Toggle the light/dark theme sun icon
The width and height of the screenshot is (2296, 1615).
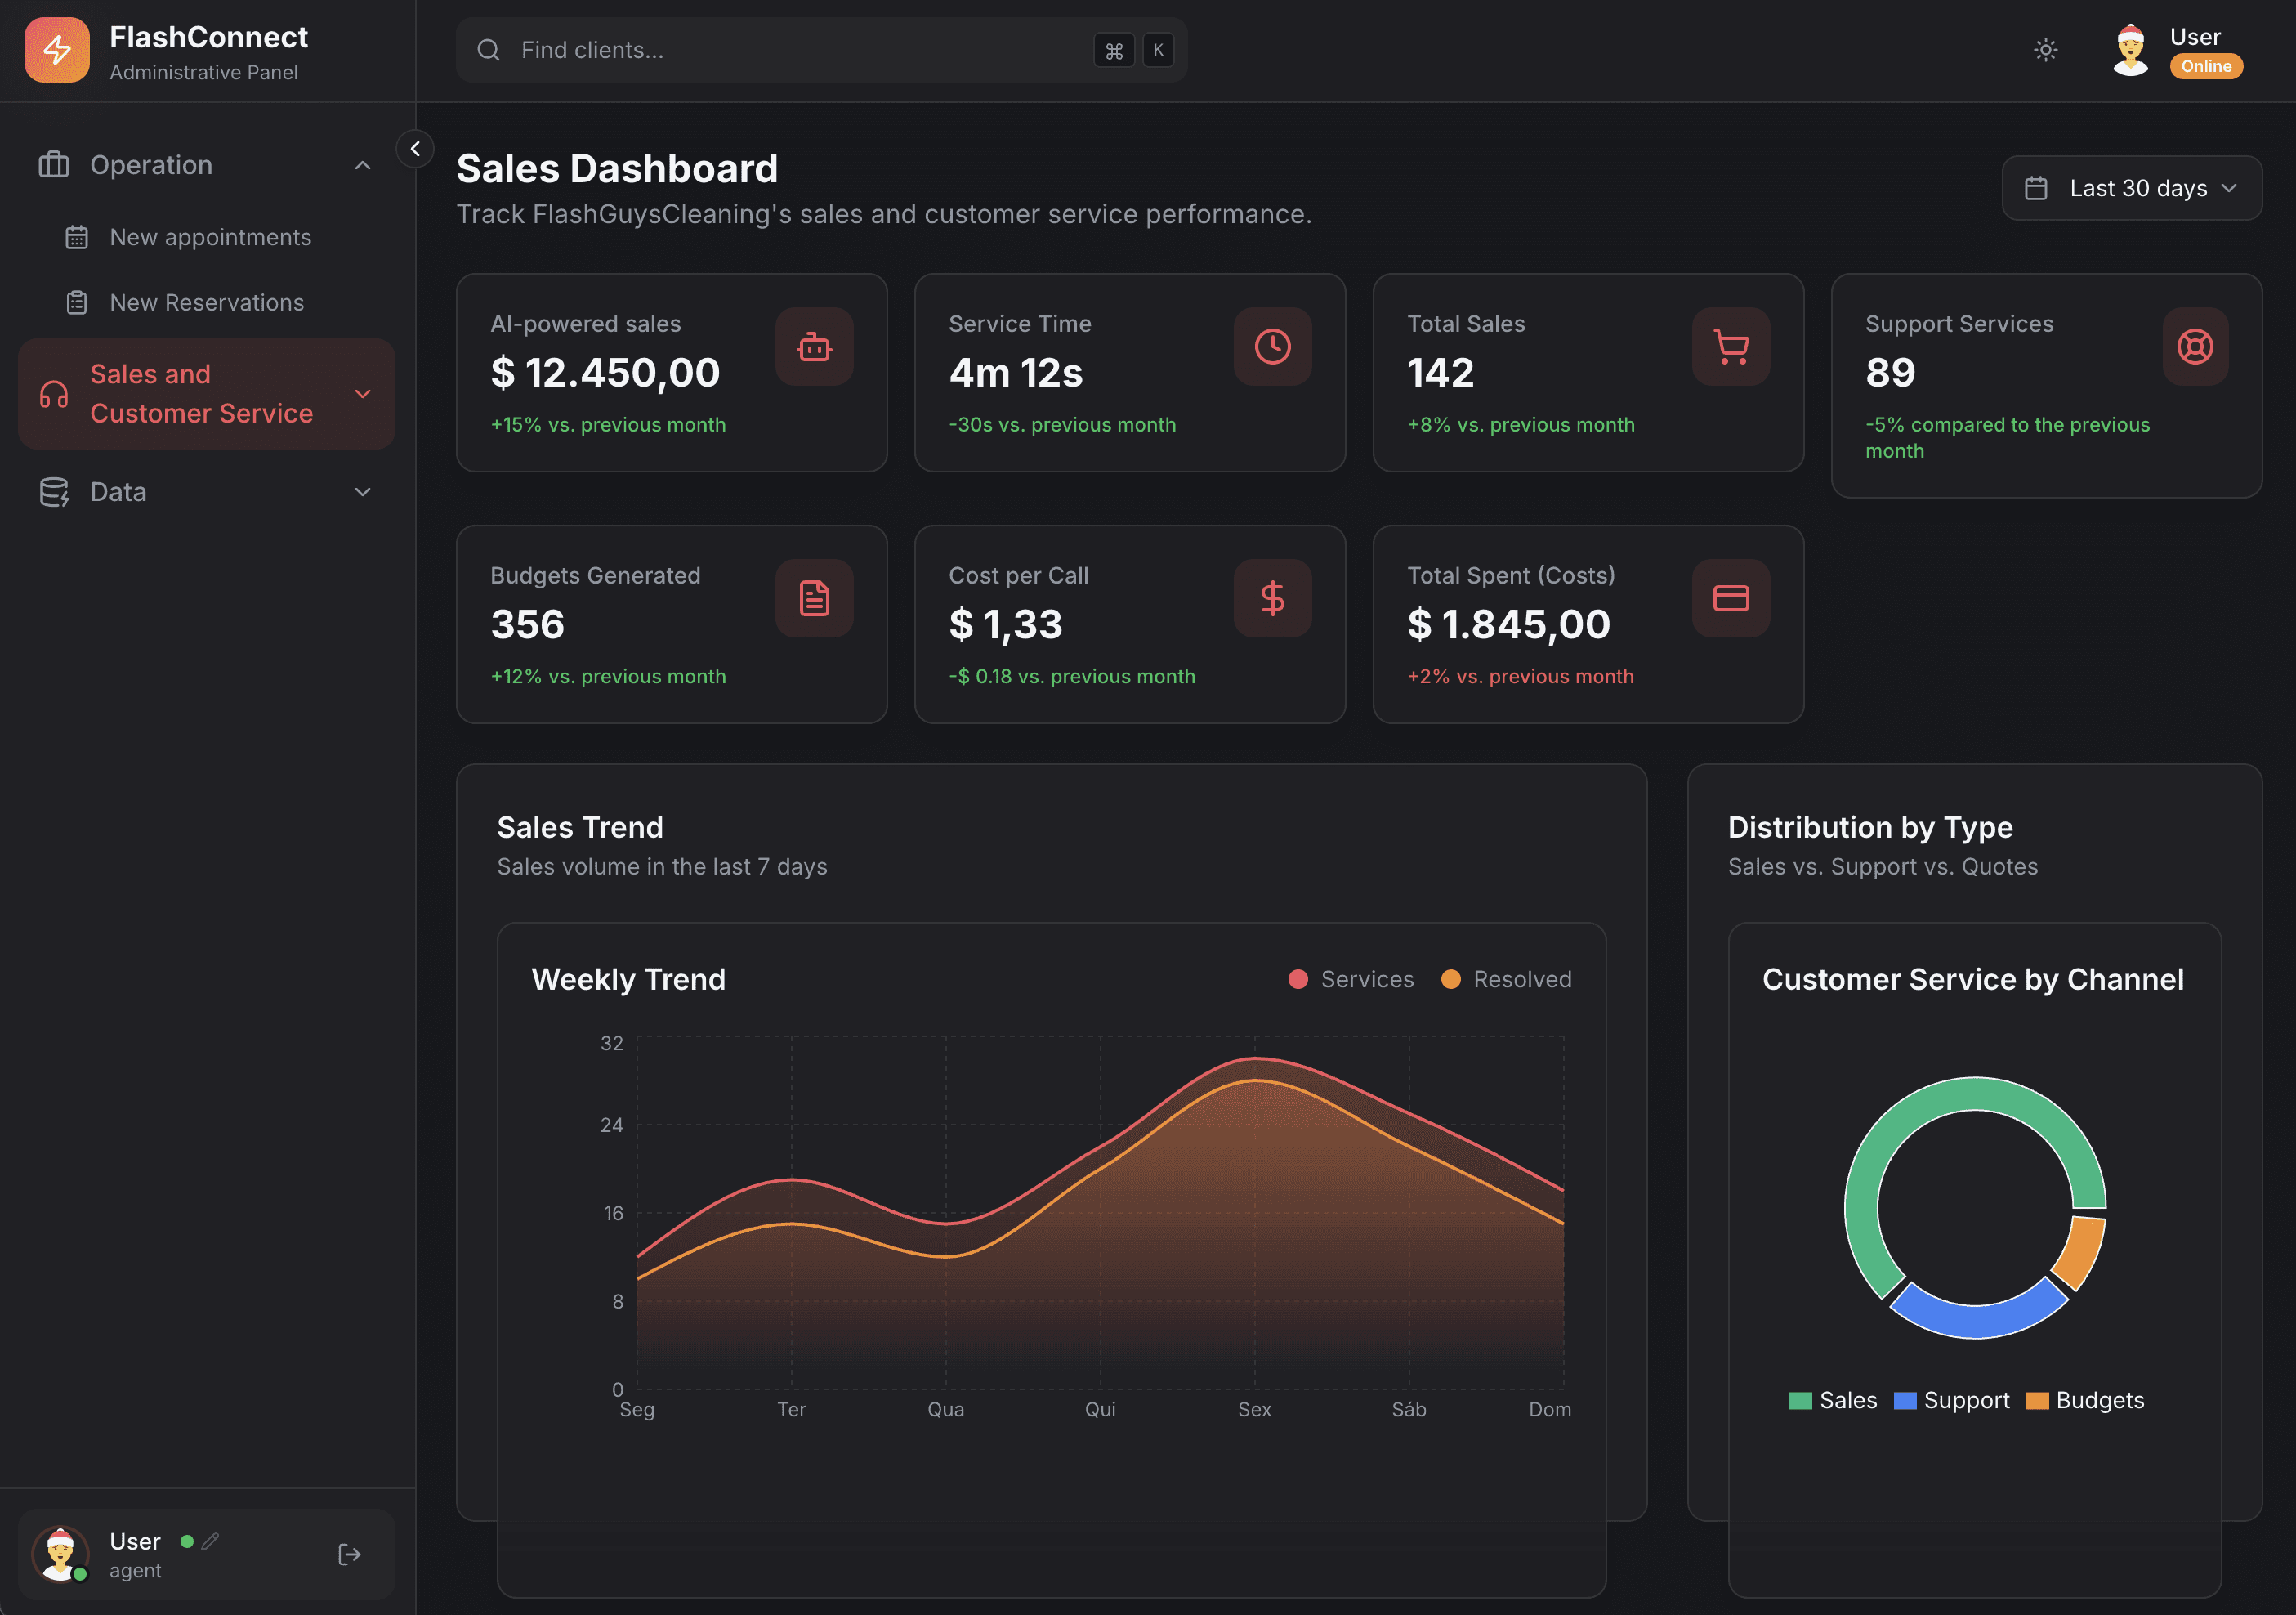tap(2045, 50)
